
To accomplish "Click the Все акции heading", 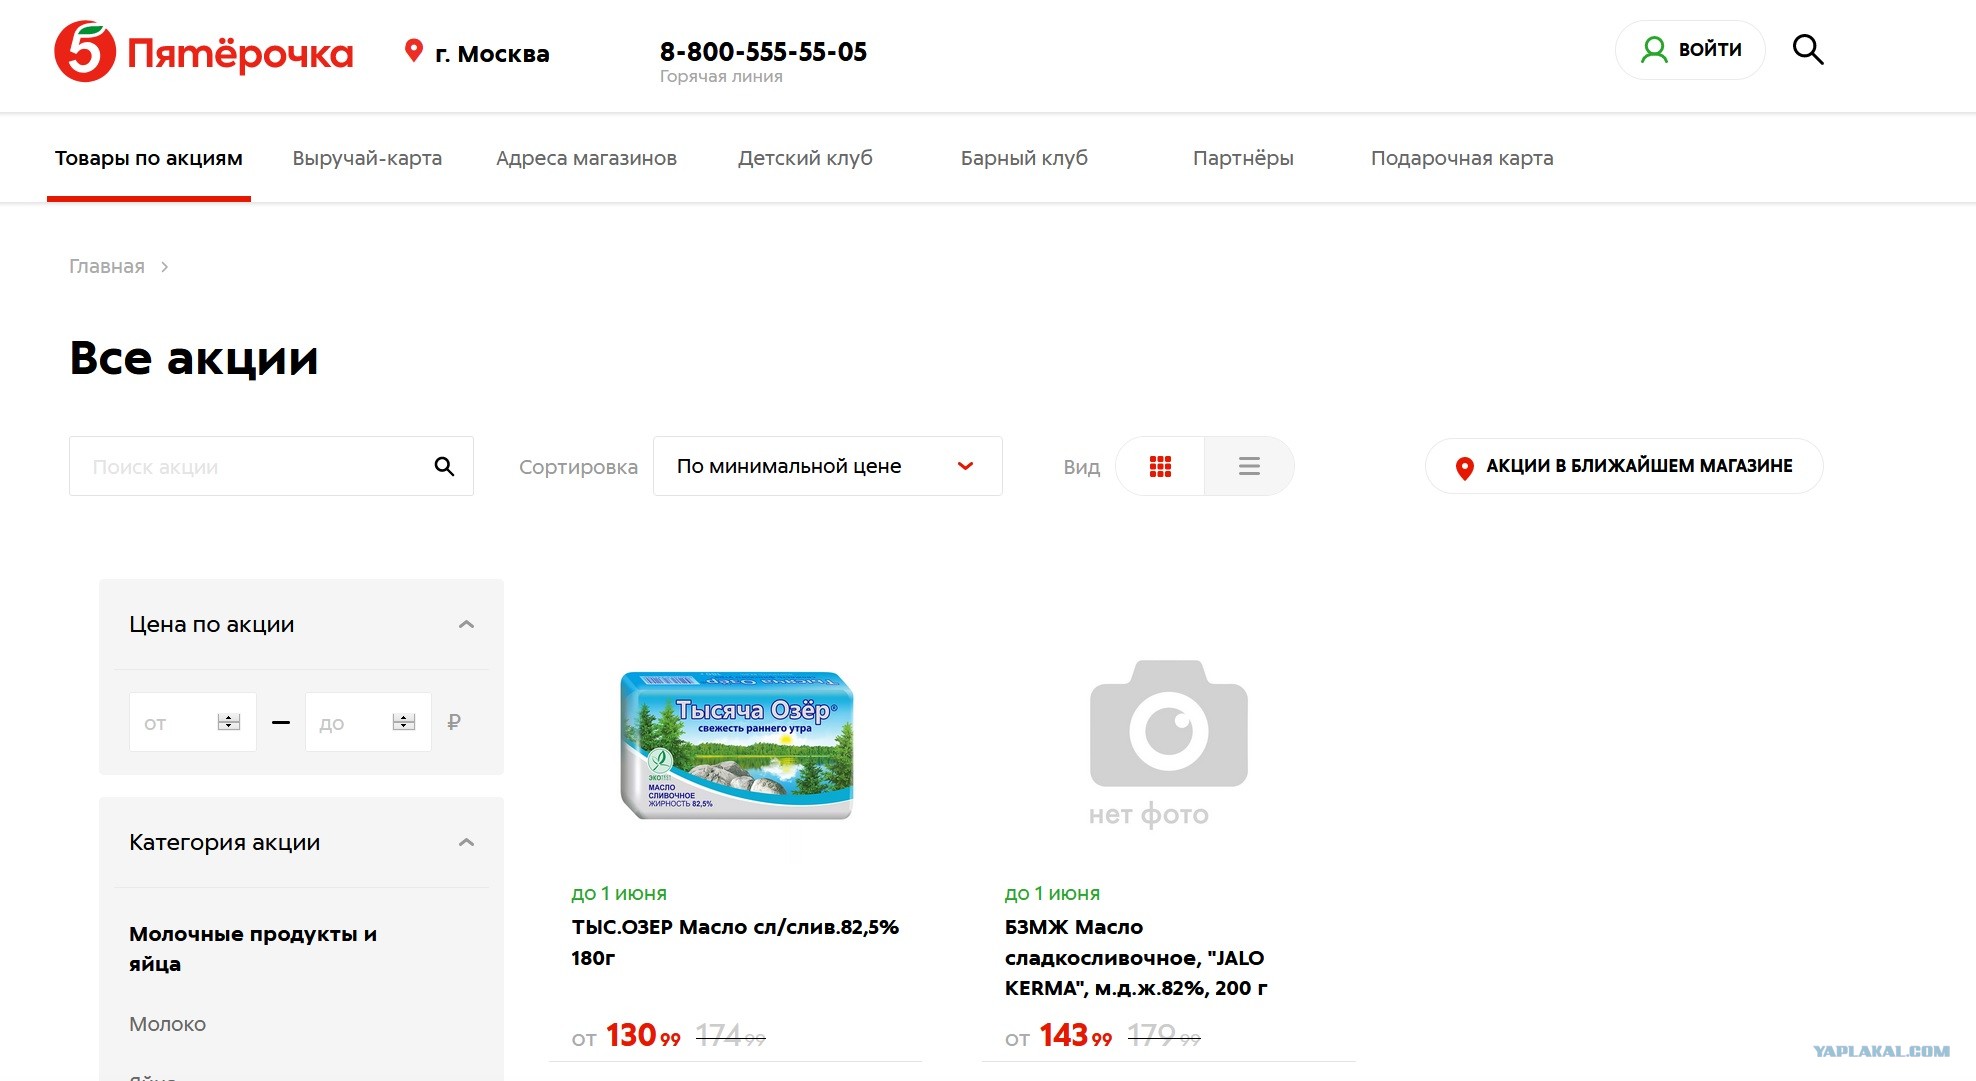I will point(194,358).
